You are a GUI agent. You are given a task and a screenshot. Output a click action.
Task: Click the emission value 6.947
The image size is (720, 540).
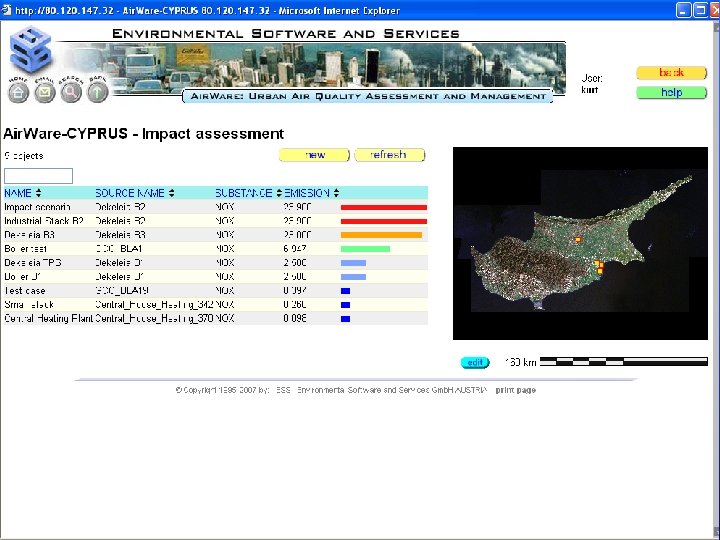click(x=295, y=249)
